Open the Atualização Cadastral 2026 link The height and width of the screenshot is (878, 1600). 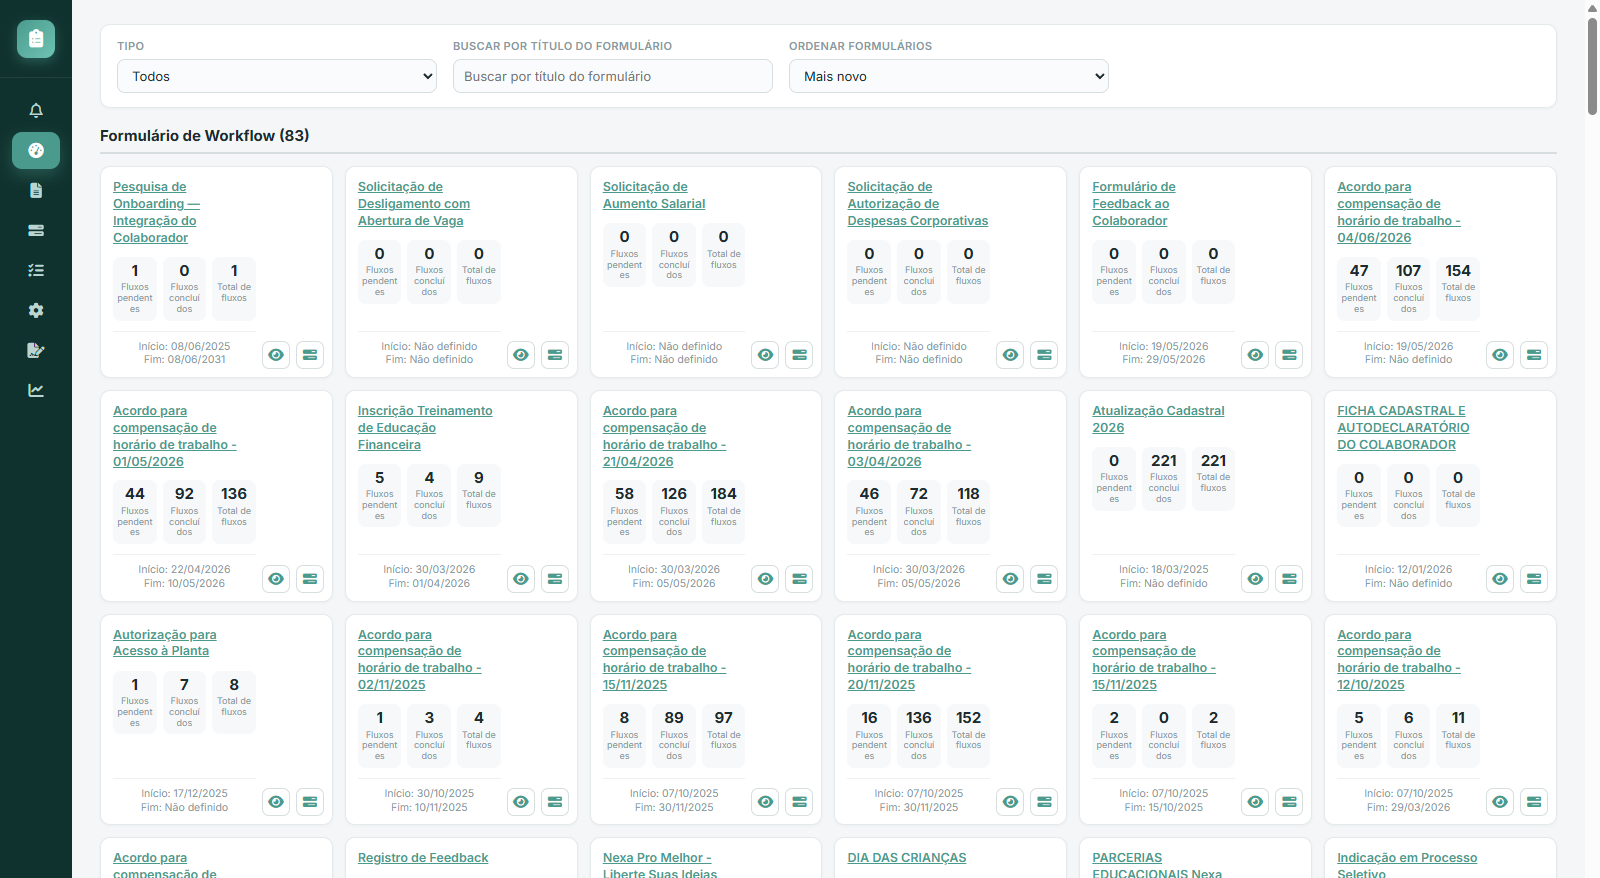tap(1158, 419)
